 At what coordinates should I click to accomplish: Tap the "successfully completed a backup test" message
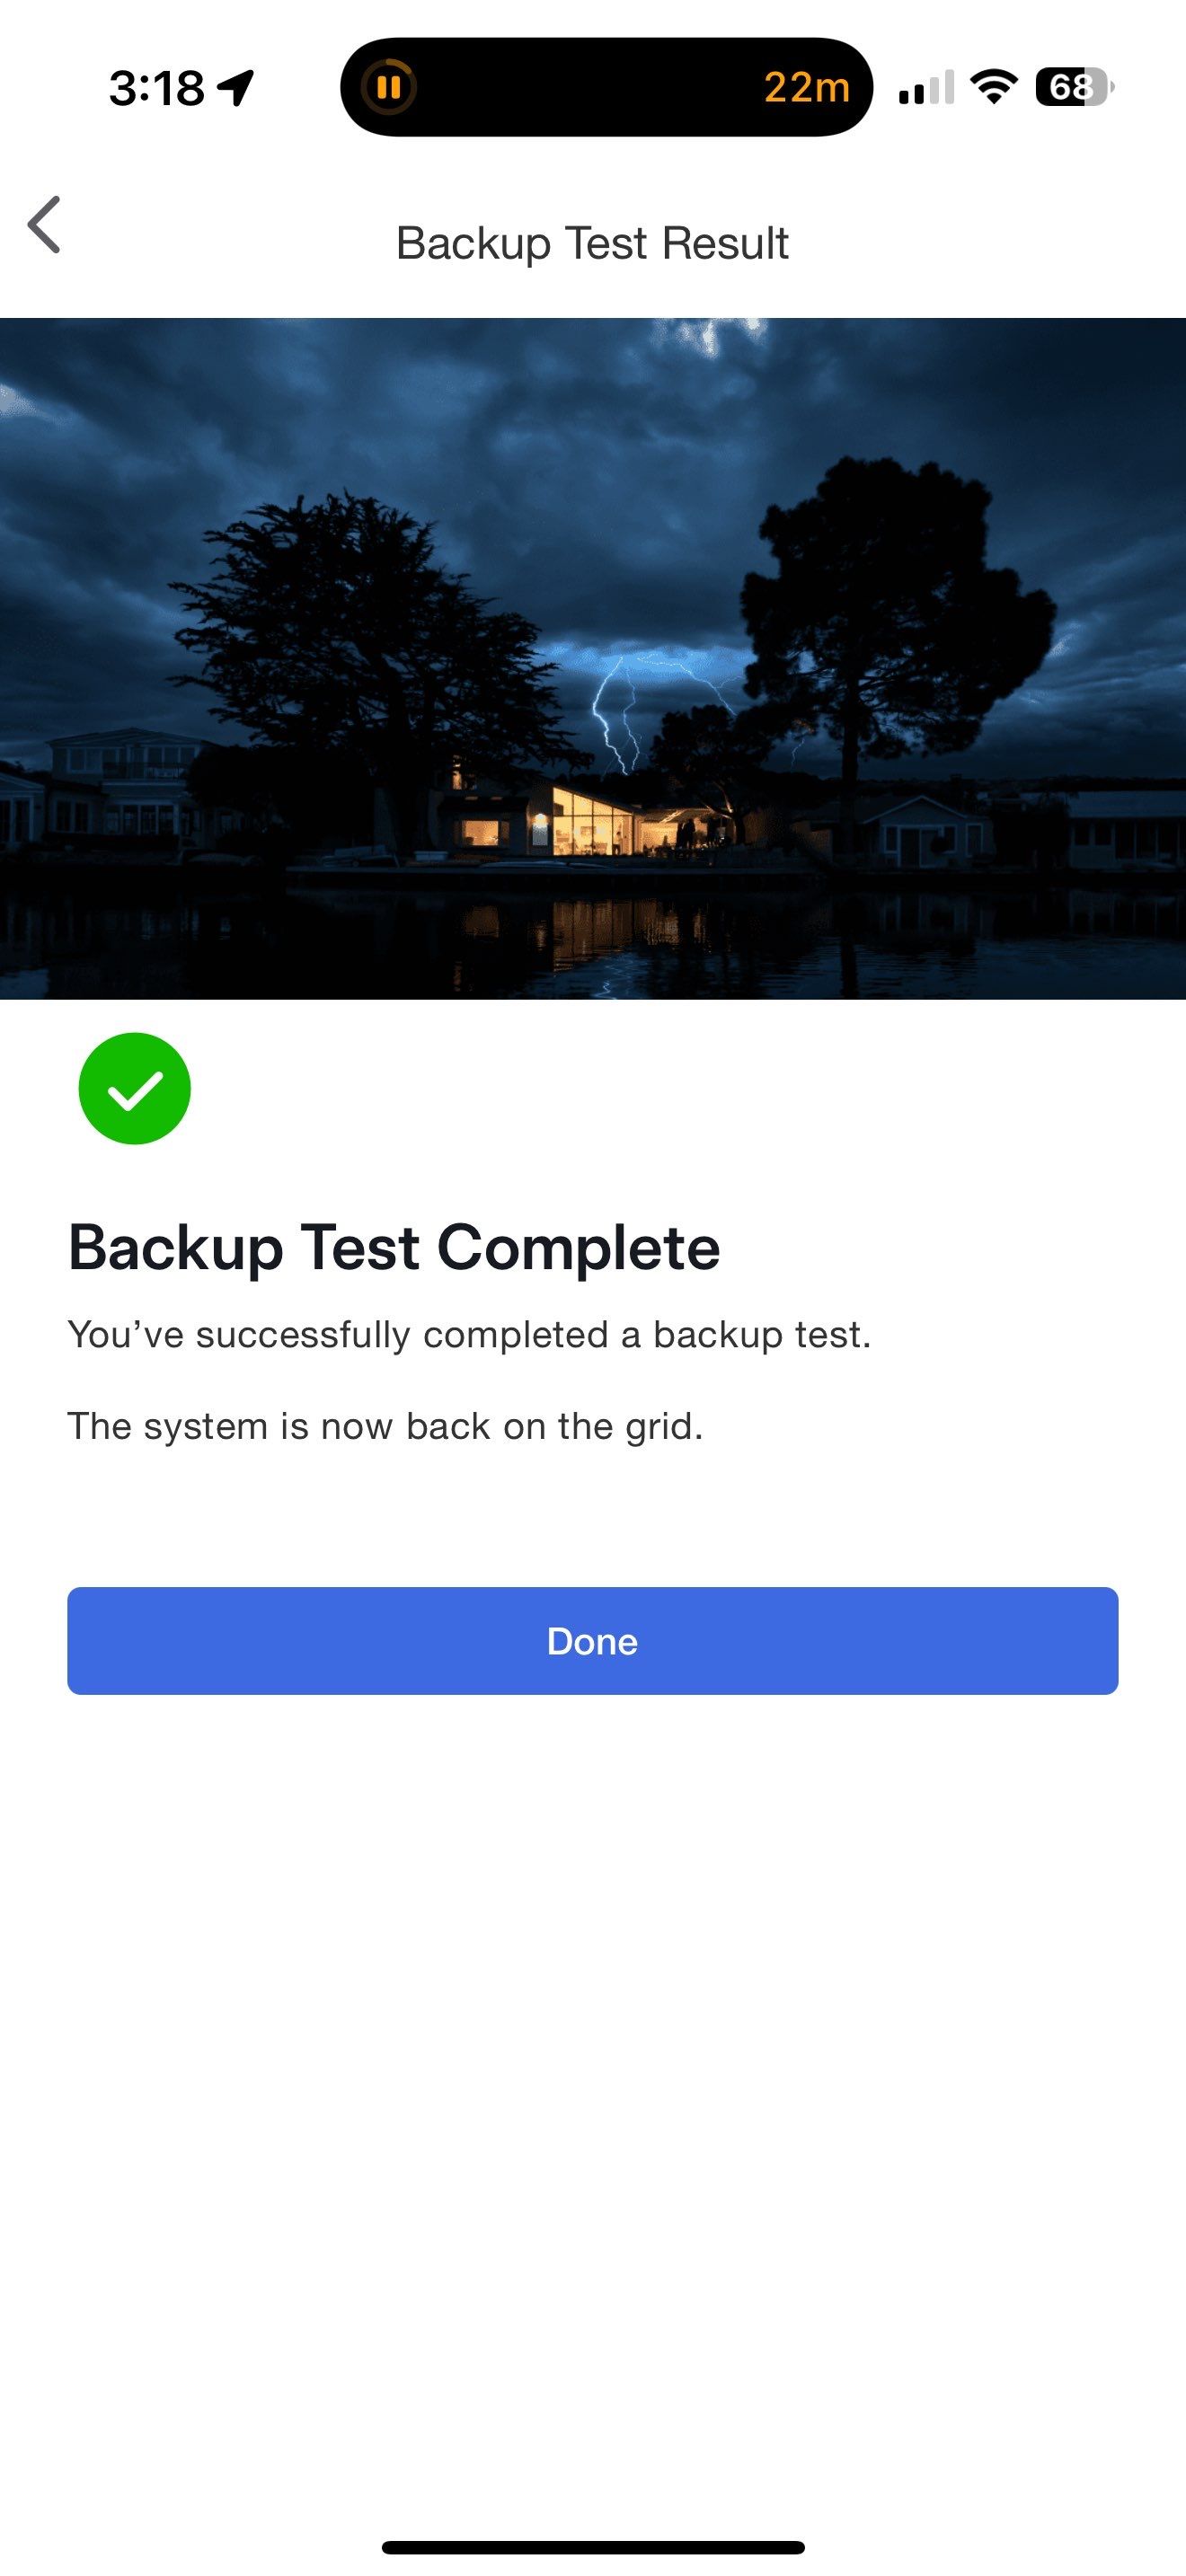click(469, 1335)
